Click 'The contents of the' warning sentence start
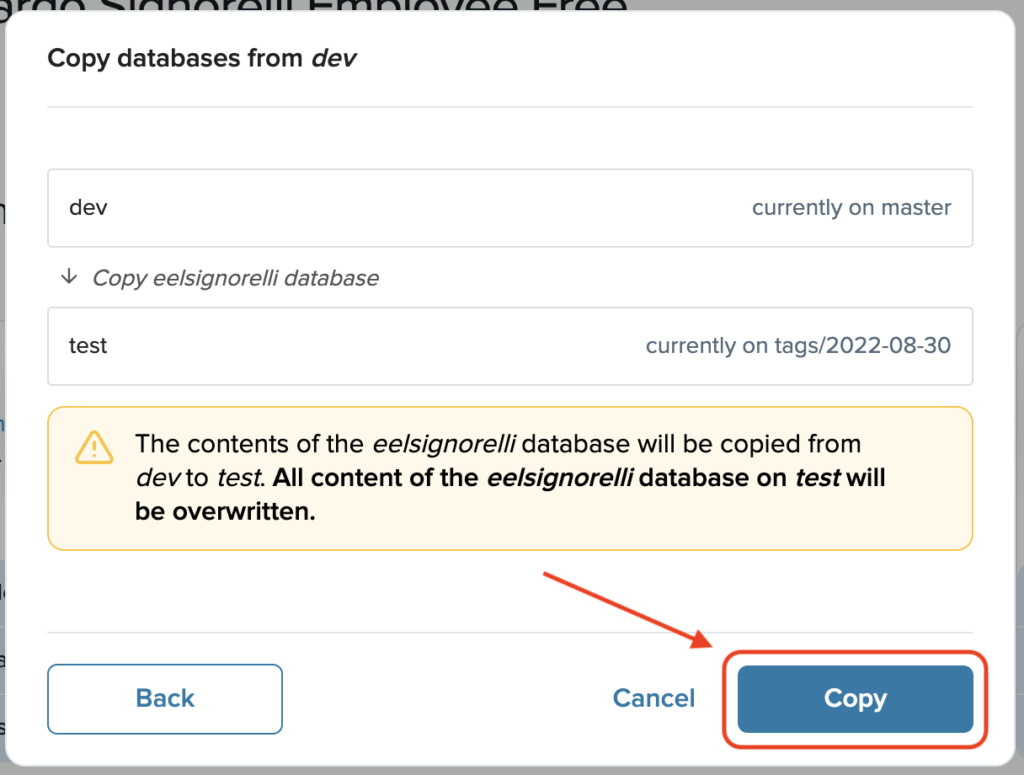This screenshot has width=1024, height=775. [x=249, y=444]
